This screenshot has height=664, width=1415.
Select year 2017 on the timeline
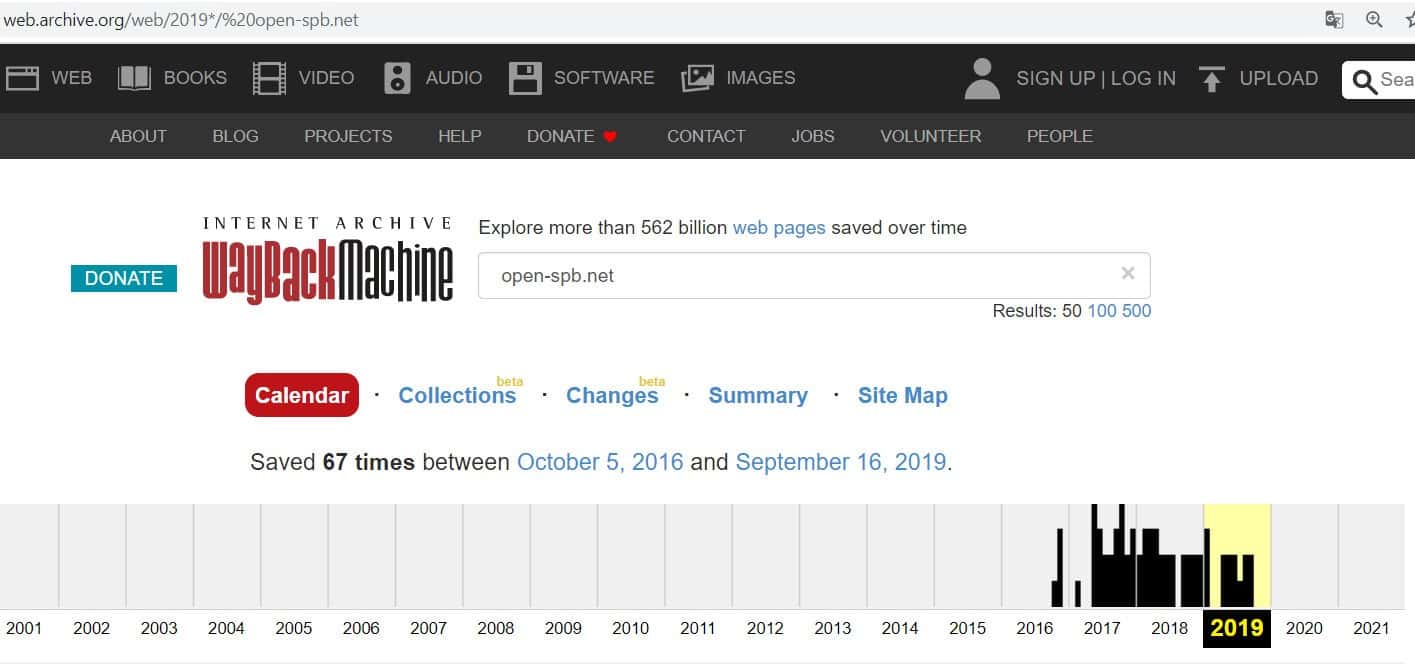click(1102, 628)
